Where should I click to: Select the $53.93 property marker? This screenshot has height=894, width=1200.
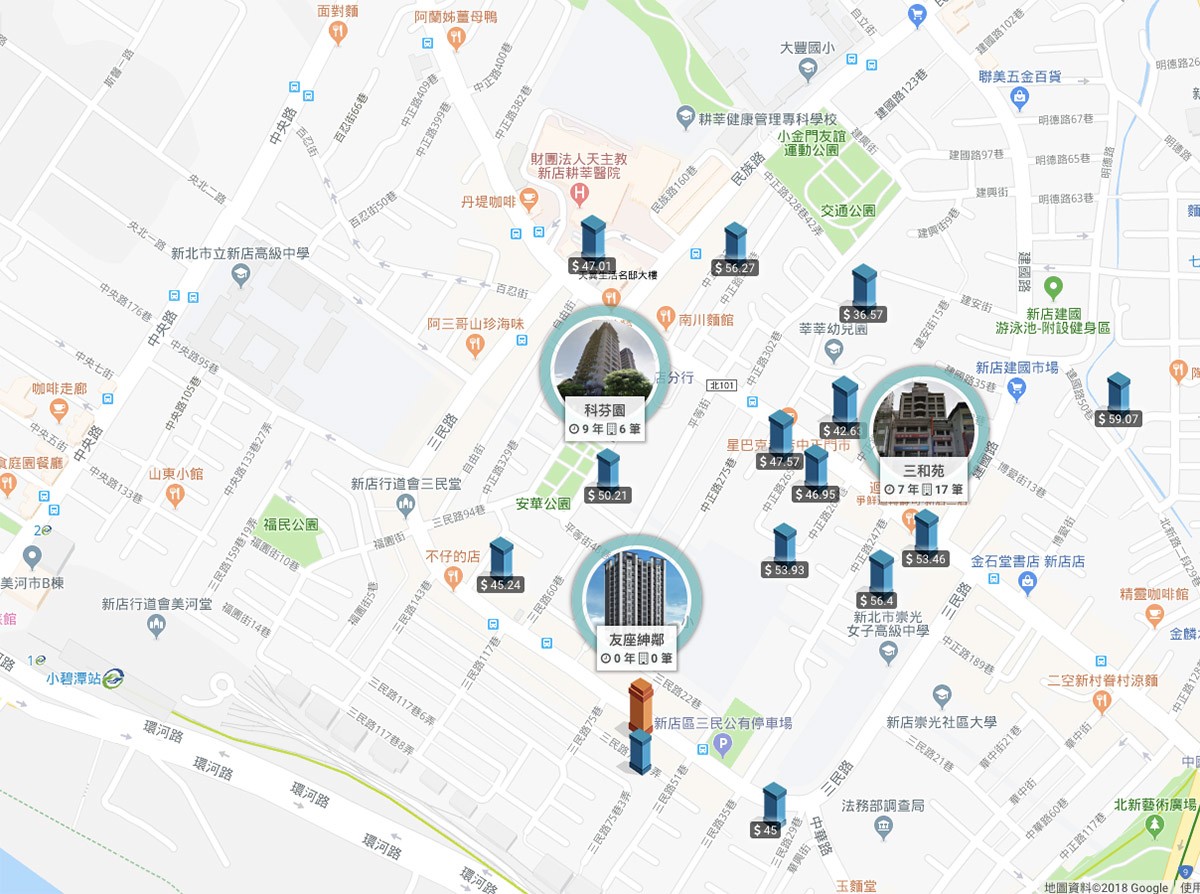(x=784, y=551)
